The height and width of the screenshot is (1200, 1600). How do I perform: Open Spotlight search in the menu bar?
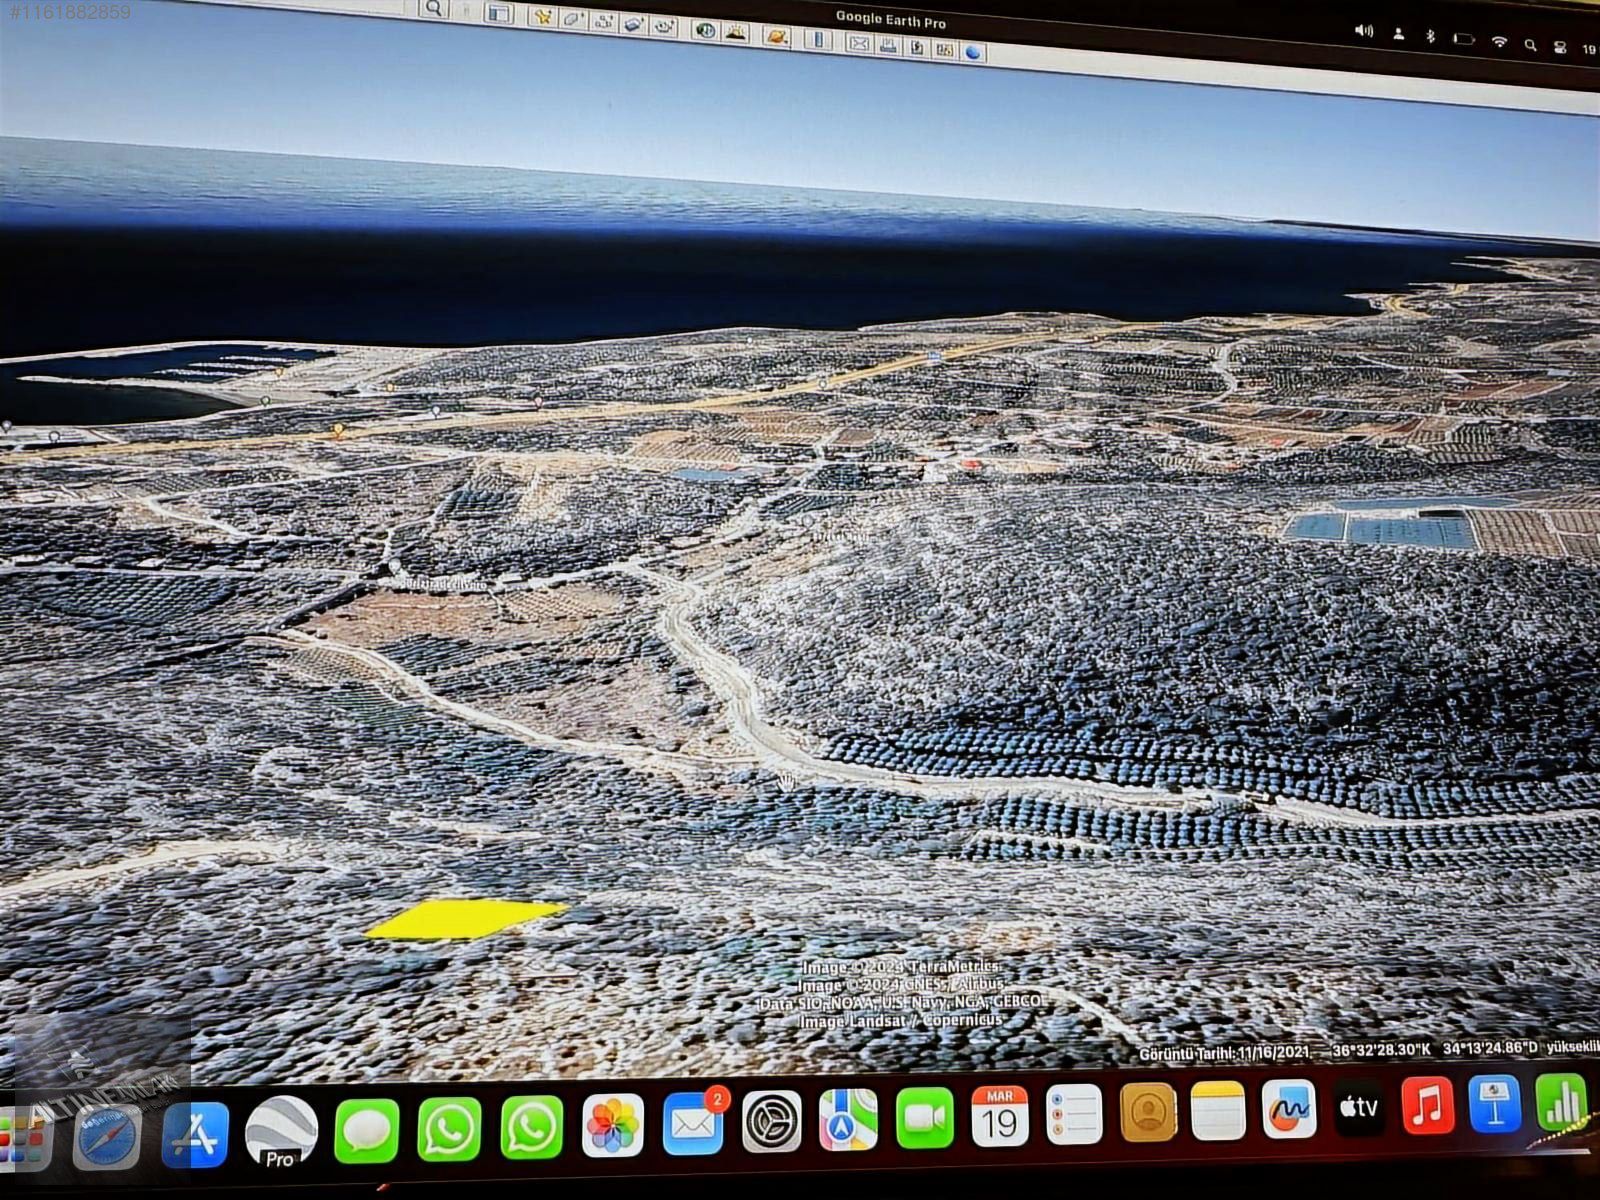(1530, 44)
